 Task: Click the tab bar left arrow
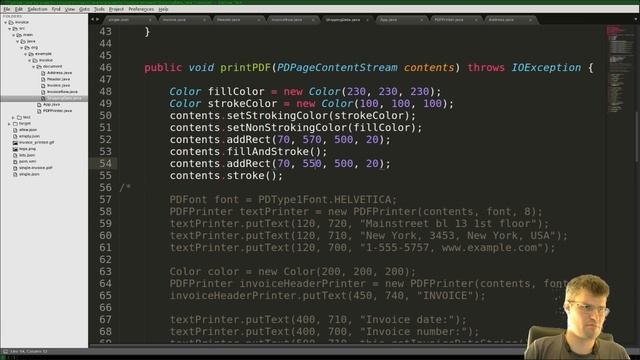point(93,19)
